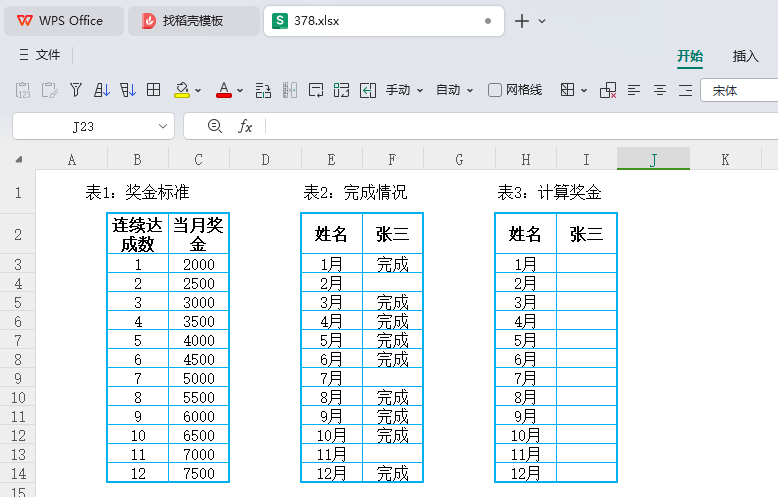Screen dimensions: 778x497
Task: Click the hamburger menu icon beside 文件
Action: coord(24,55)
